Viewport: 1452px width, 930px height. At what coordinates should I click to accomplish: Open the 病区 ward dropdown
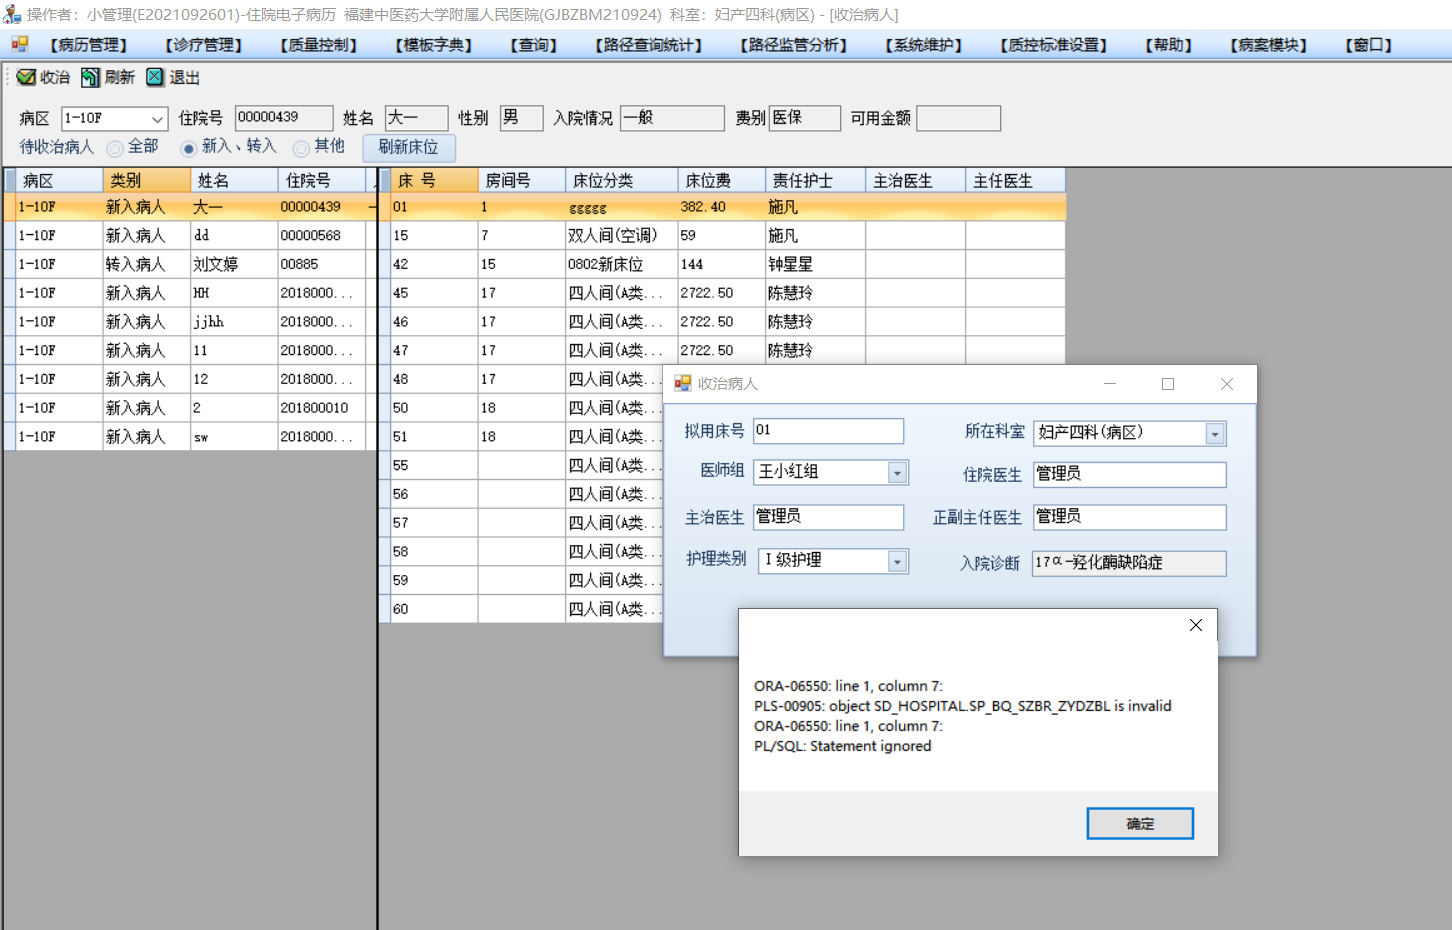coord(157,119)
